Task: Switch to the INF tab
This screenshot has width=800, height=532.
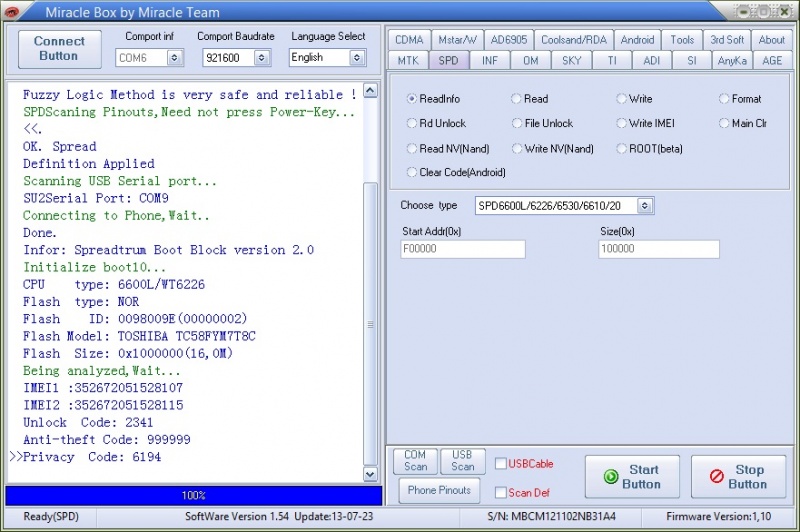Action: coord(490,60)
